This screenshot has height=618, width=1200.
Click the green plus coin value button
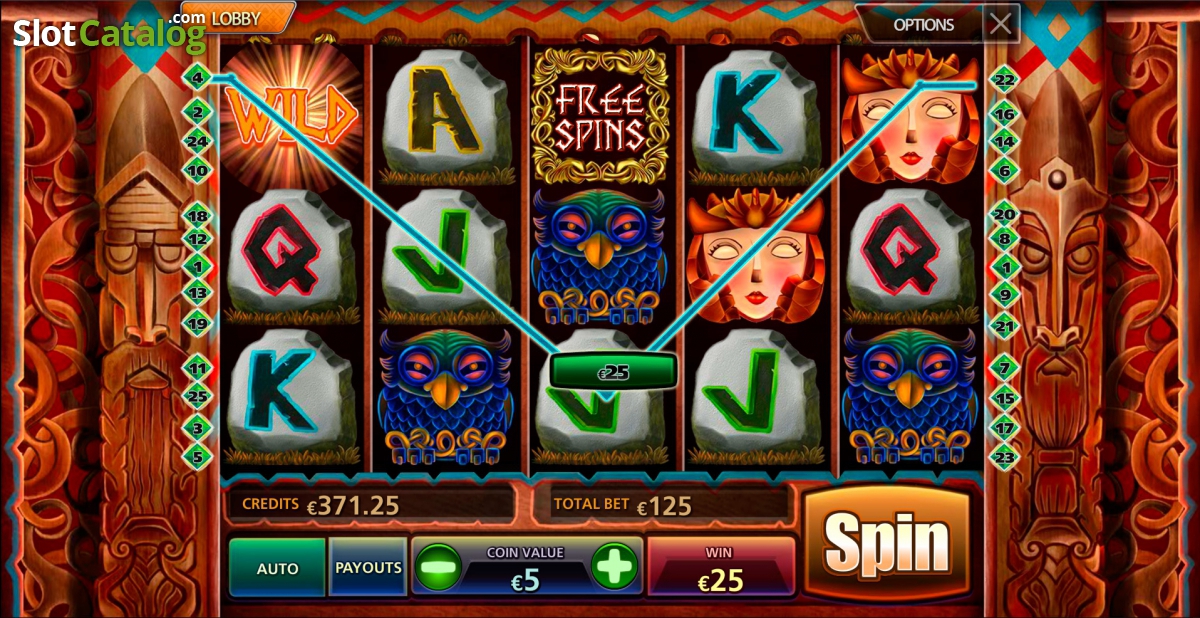[x=614, y=567]
